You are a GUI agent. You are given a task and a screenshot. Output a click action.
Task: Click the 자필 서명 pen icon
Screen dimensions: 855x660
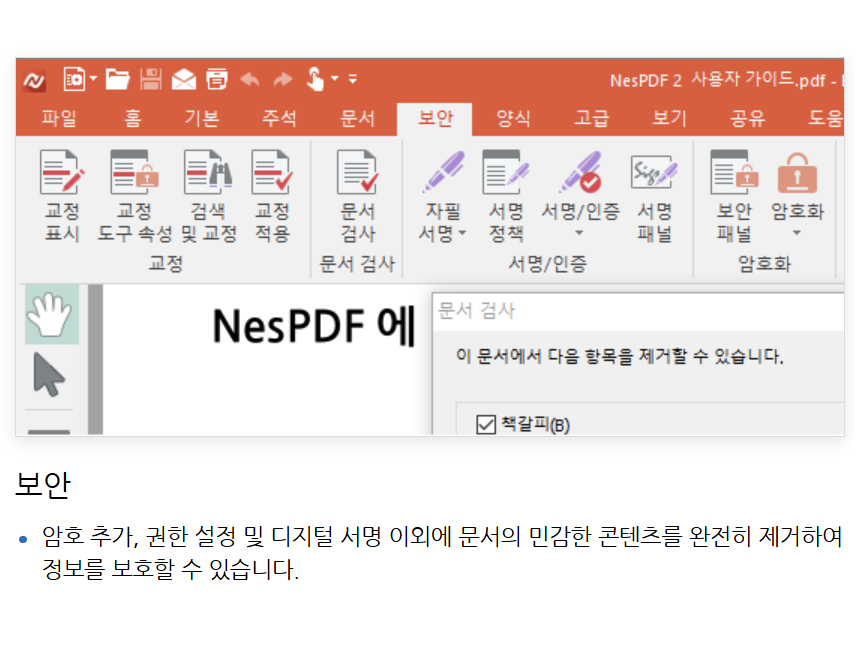[444, 172]
